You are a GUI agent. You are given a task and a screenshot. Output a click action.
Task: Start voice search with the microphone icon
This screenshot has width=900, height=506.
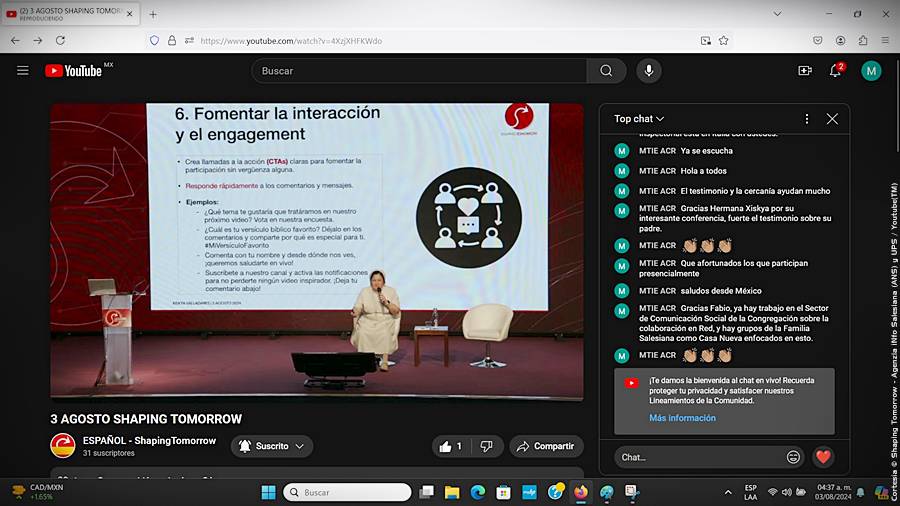649,71
